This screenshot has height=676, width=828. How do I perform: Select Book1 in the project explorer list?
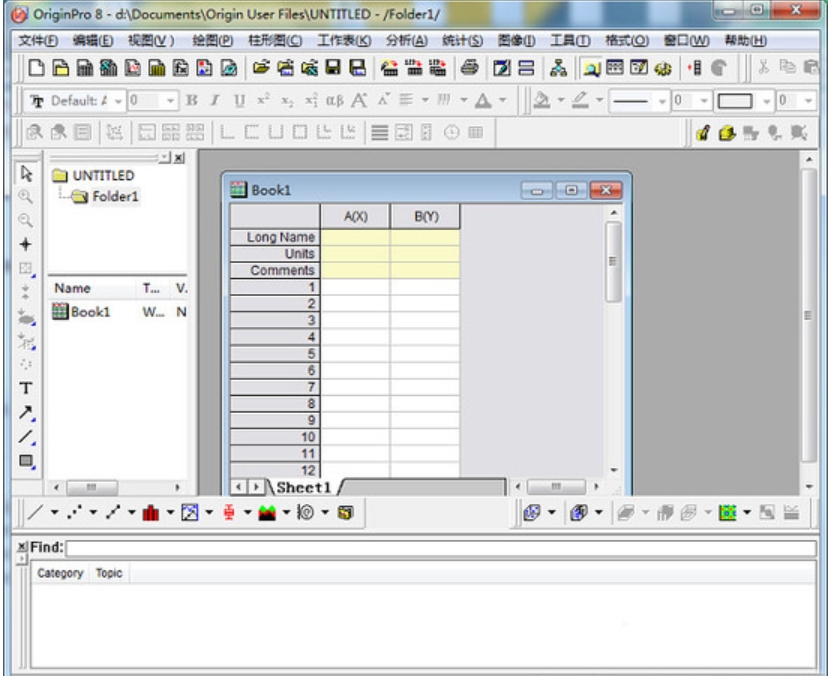click(x=82, y=312)
